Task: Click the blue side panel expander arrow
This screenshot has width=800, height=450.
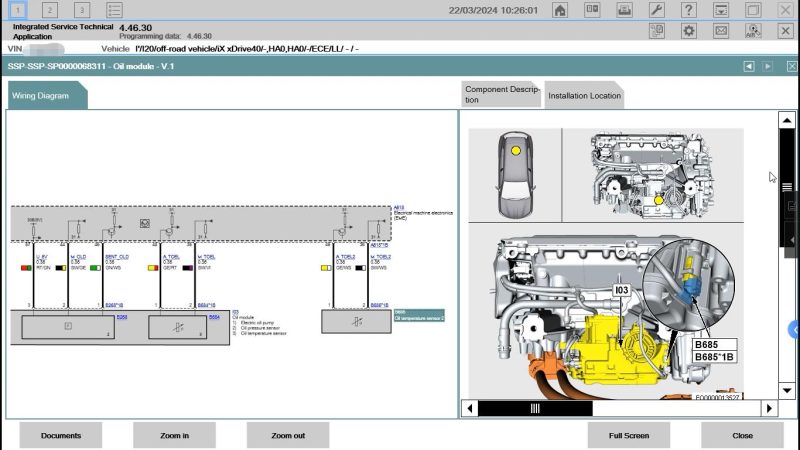Action: (794, 330)
